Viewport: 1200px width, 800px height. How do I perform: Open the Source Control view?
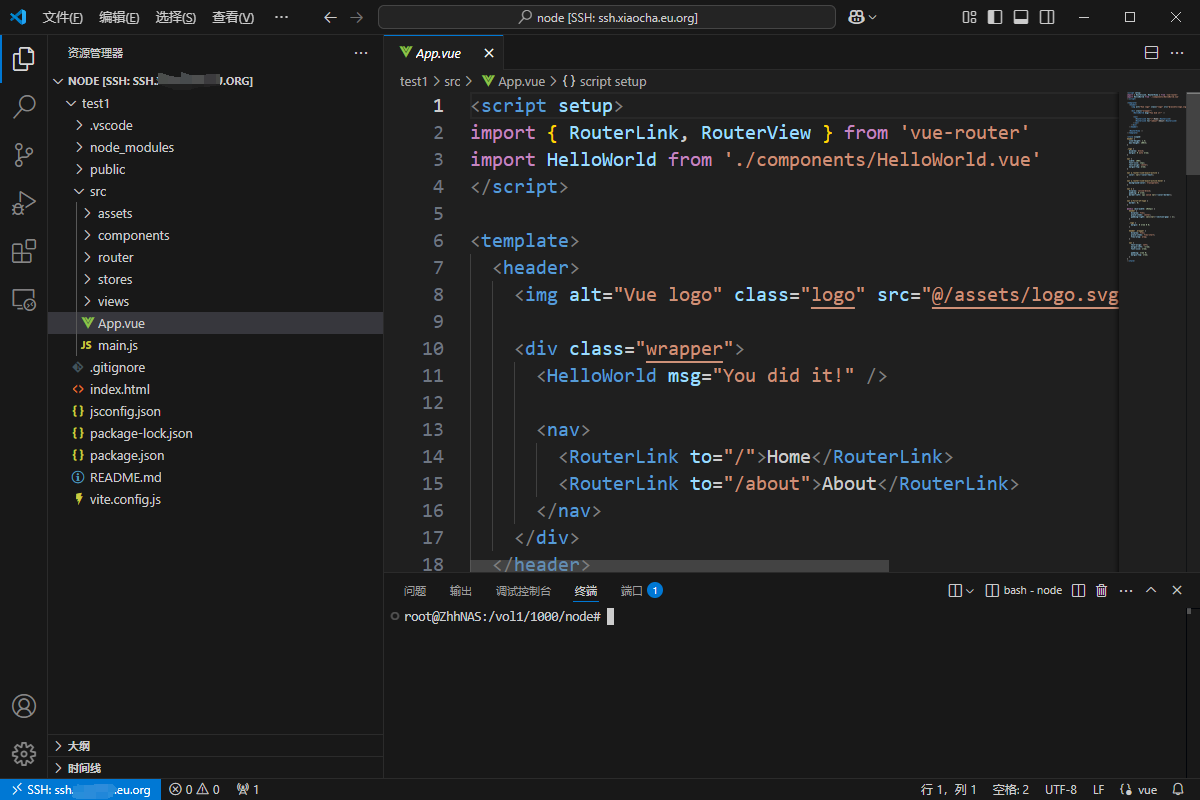tap(24, 154)
